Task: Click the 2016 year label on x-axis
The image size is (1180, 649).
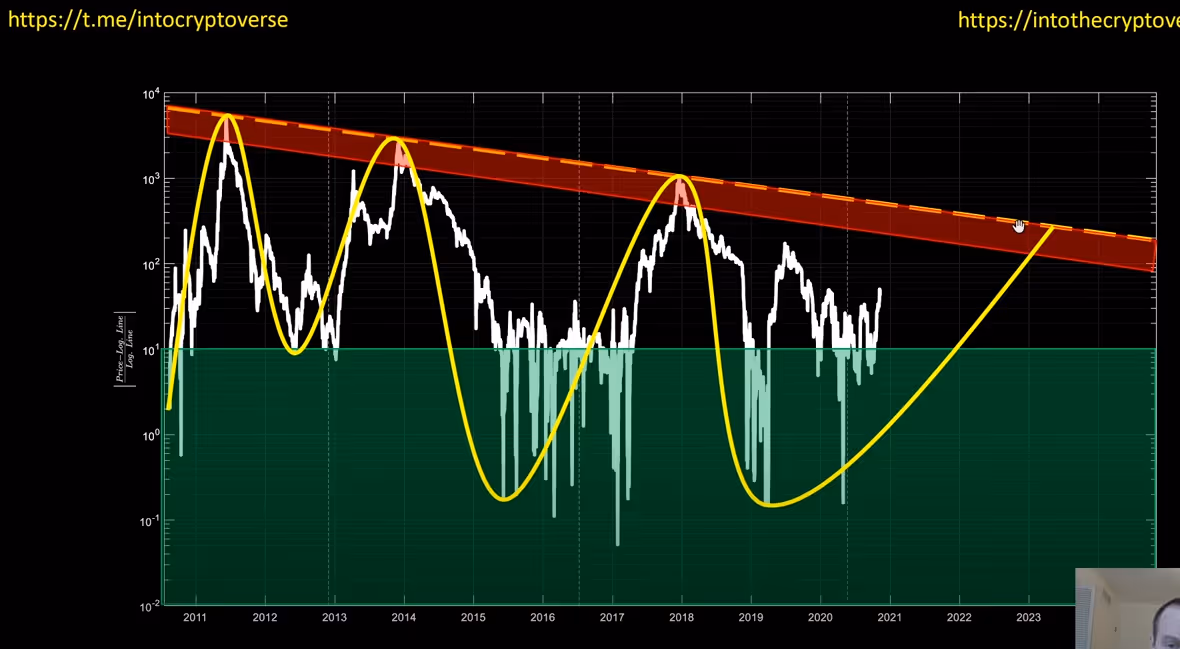Action: pyautogui.click(x=542, y=617)
